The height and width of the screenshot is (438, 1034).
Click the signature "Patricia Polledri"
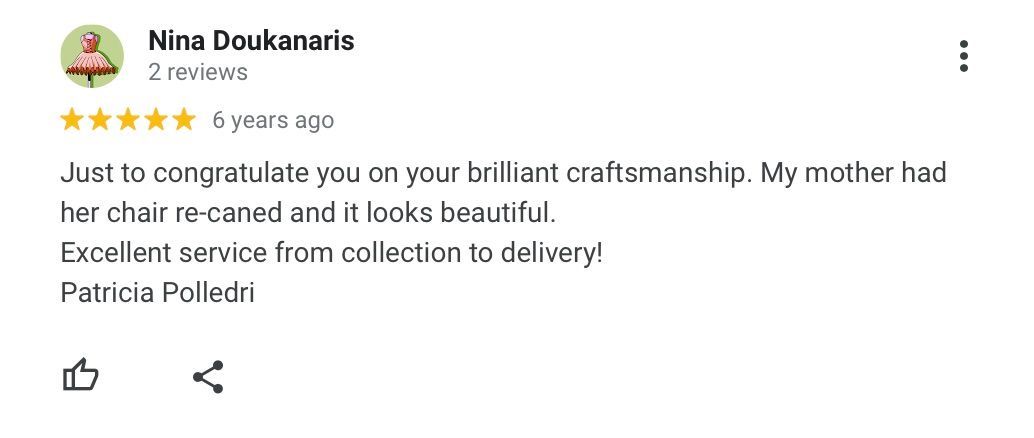(158, 293)
